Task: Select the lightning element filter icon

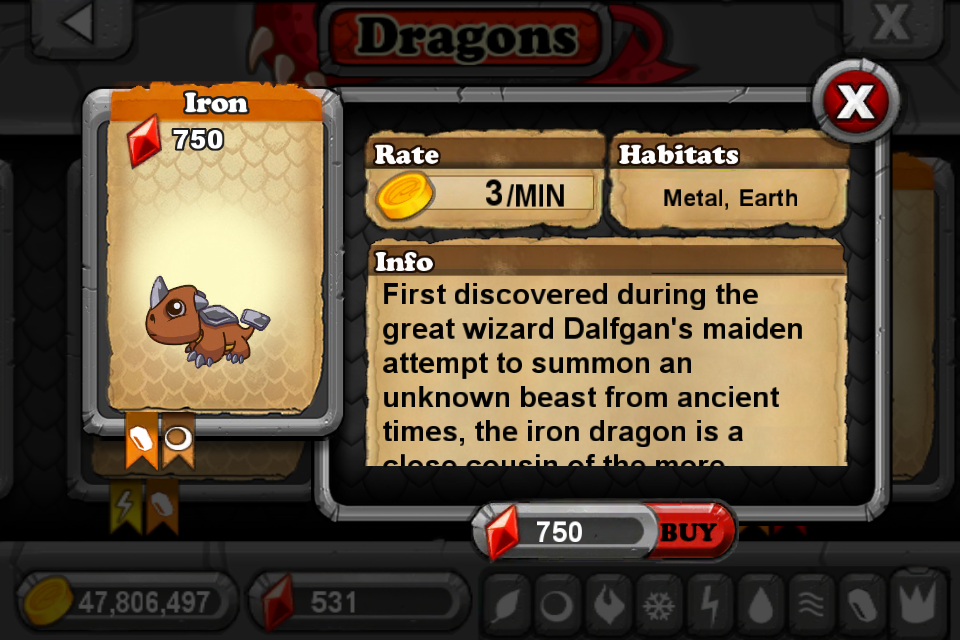Action: 709,605
